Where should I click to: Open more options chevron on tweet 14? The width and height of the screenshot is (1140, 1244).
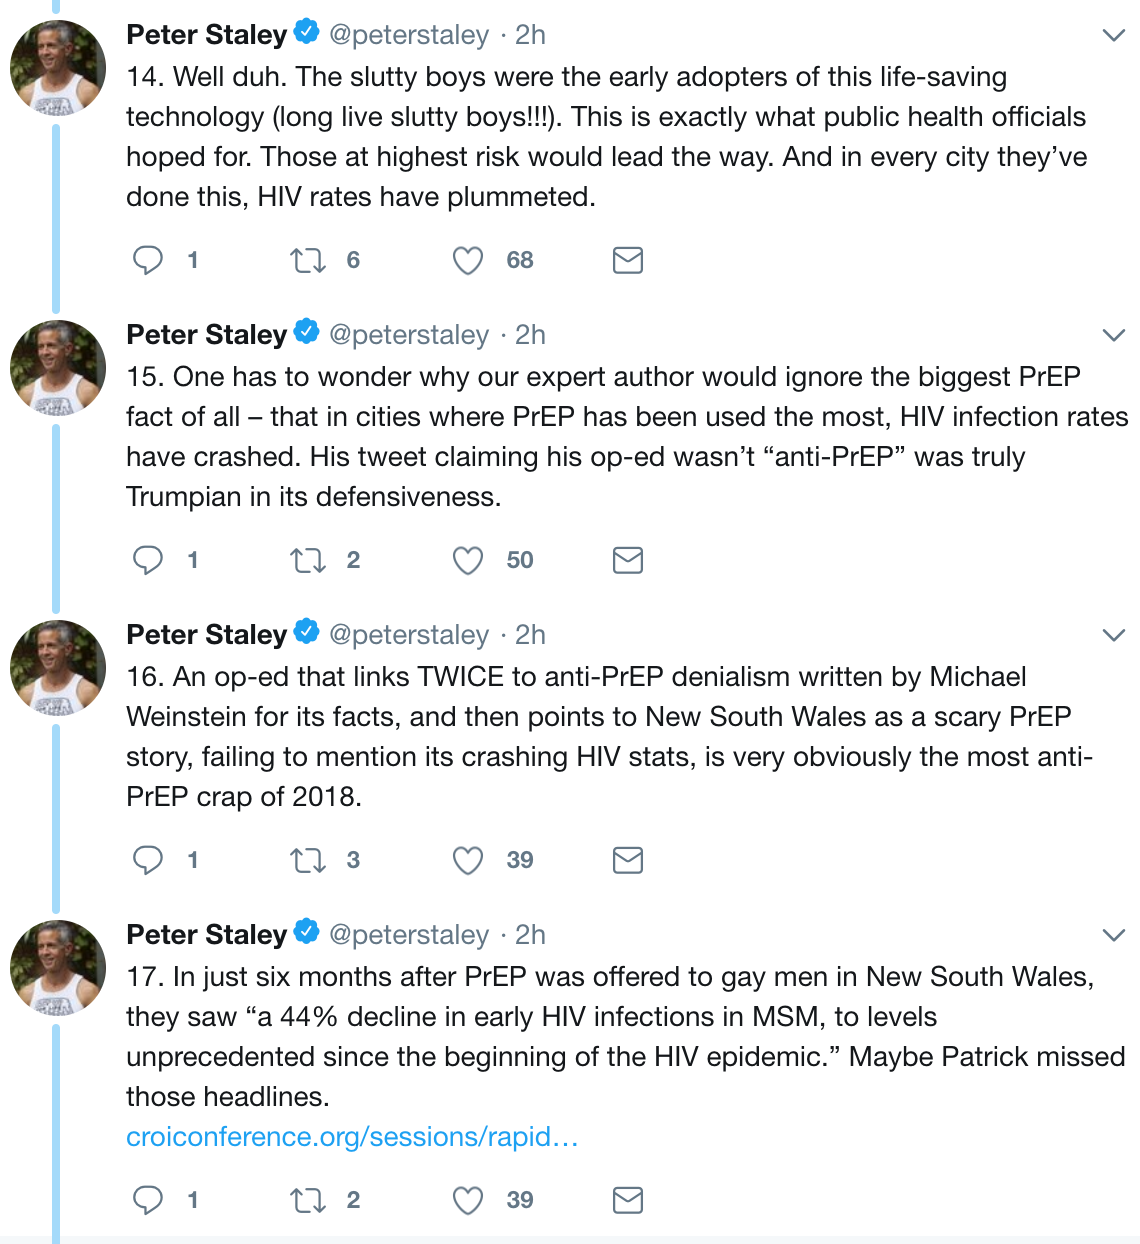tap(1113, 35)
